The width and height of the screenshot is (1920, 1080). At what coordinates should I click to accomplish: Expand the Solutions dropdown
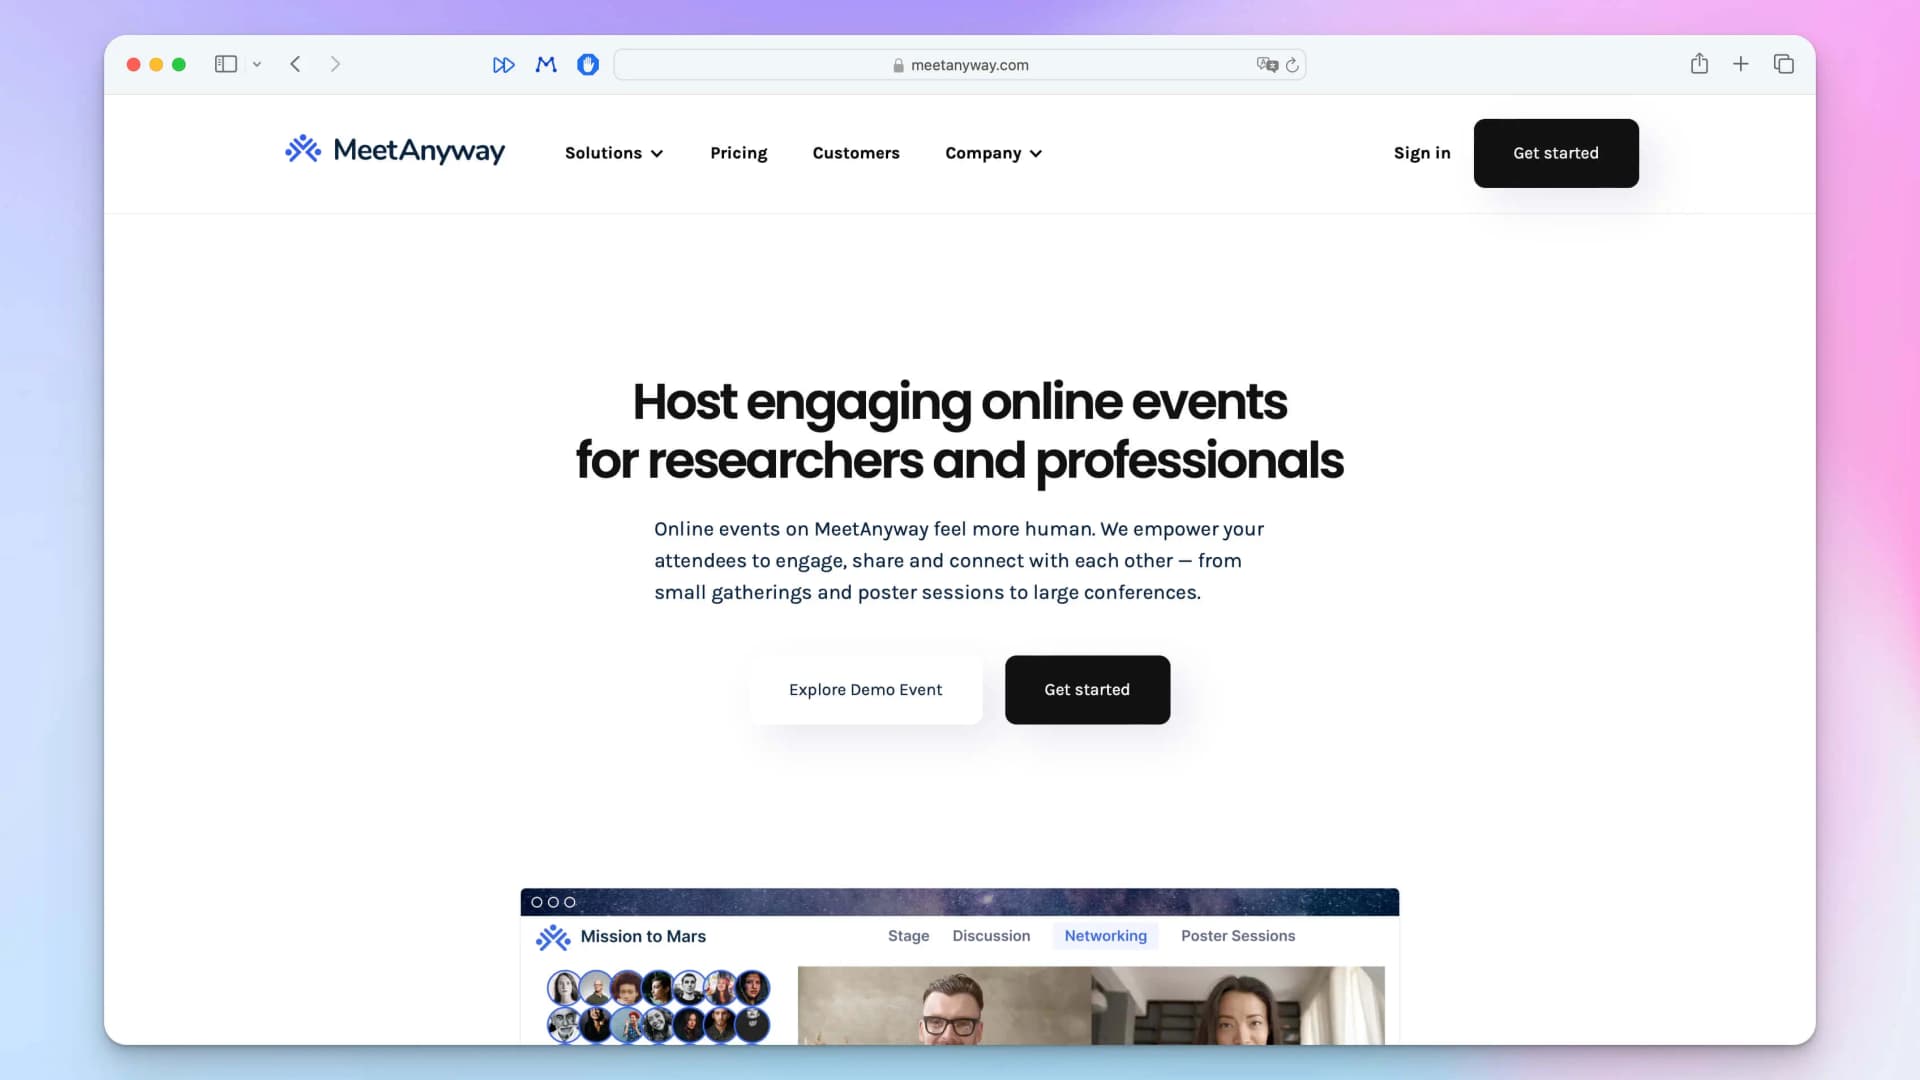613,153
